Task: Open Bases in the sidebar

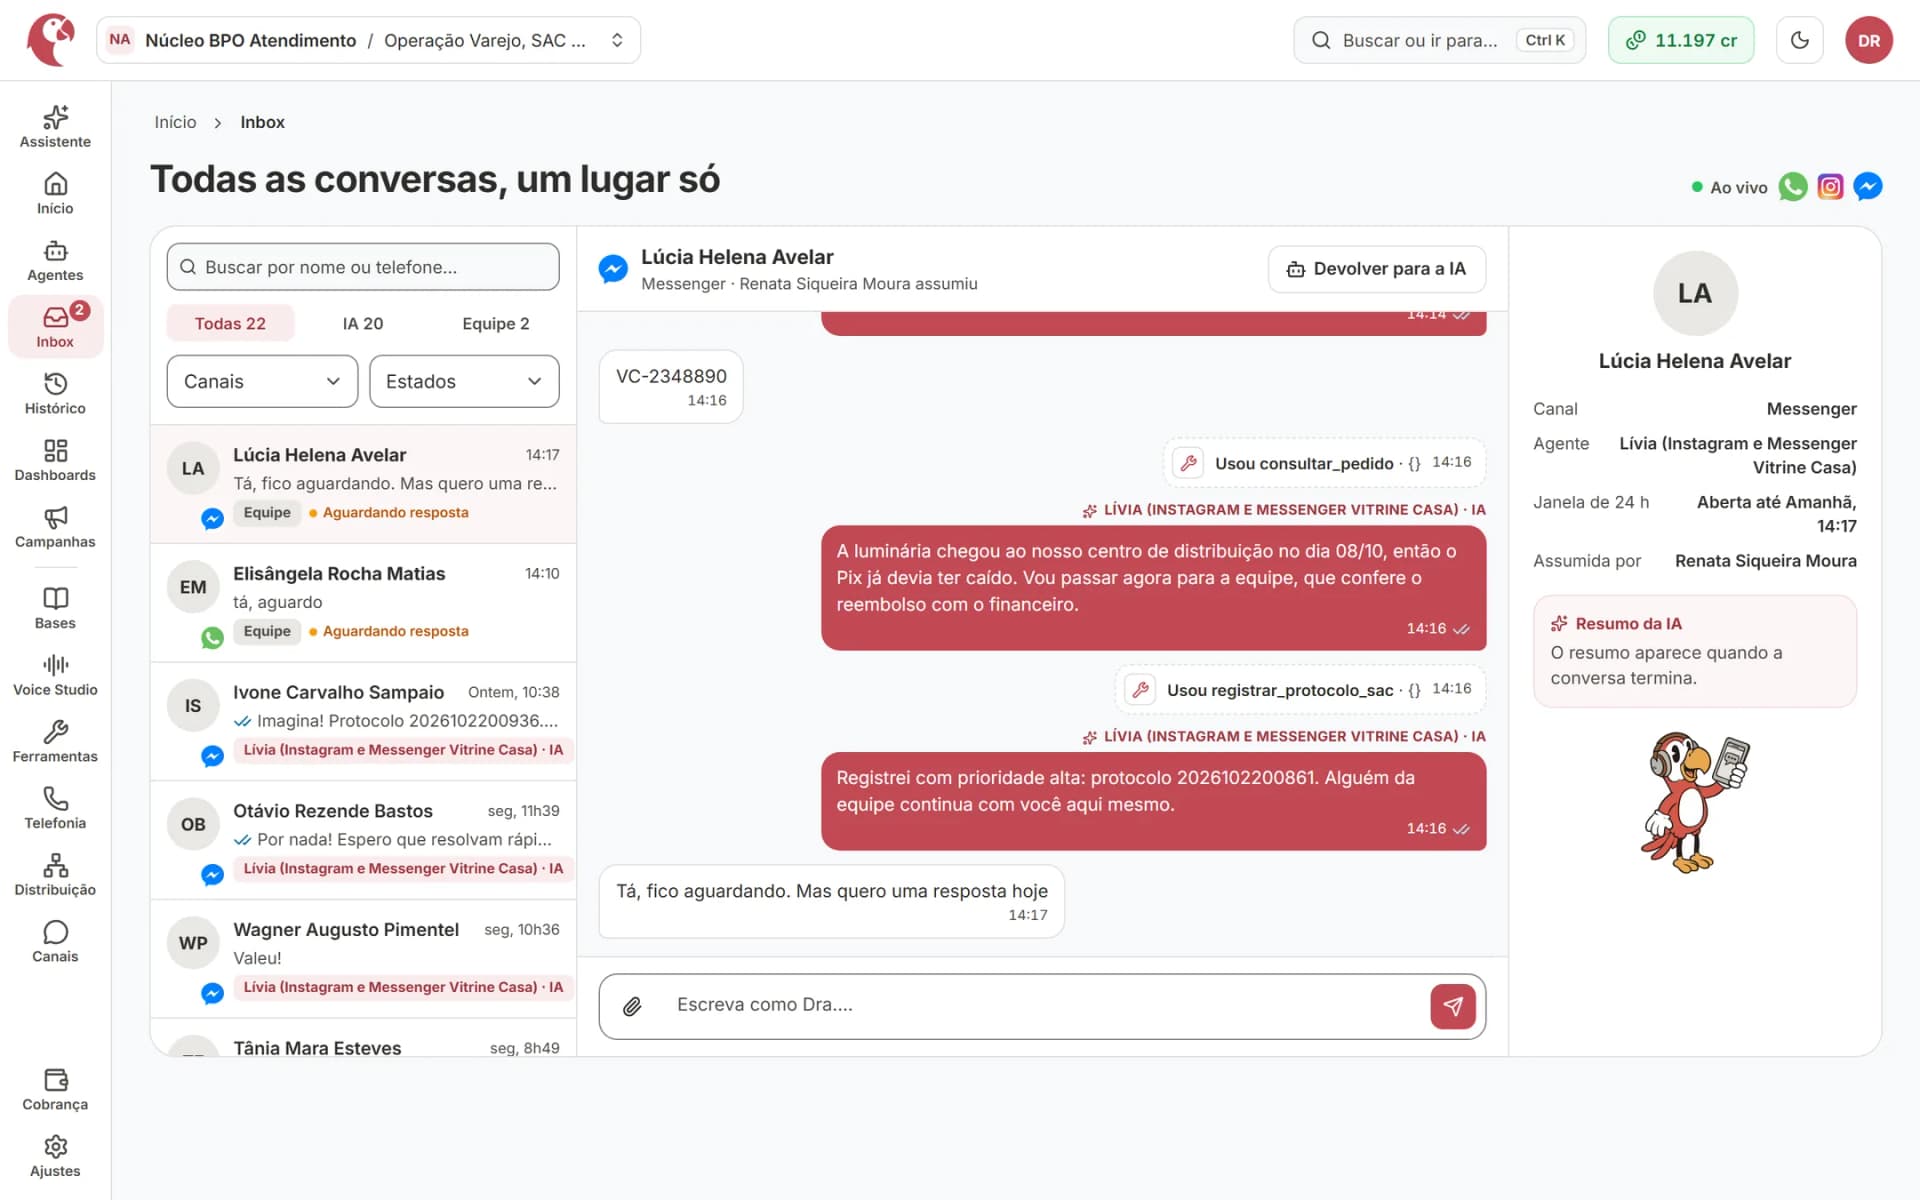Action: point(55,609)
